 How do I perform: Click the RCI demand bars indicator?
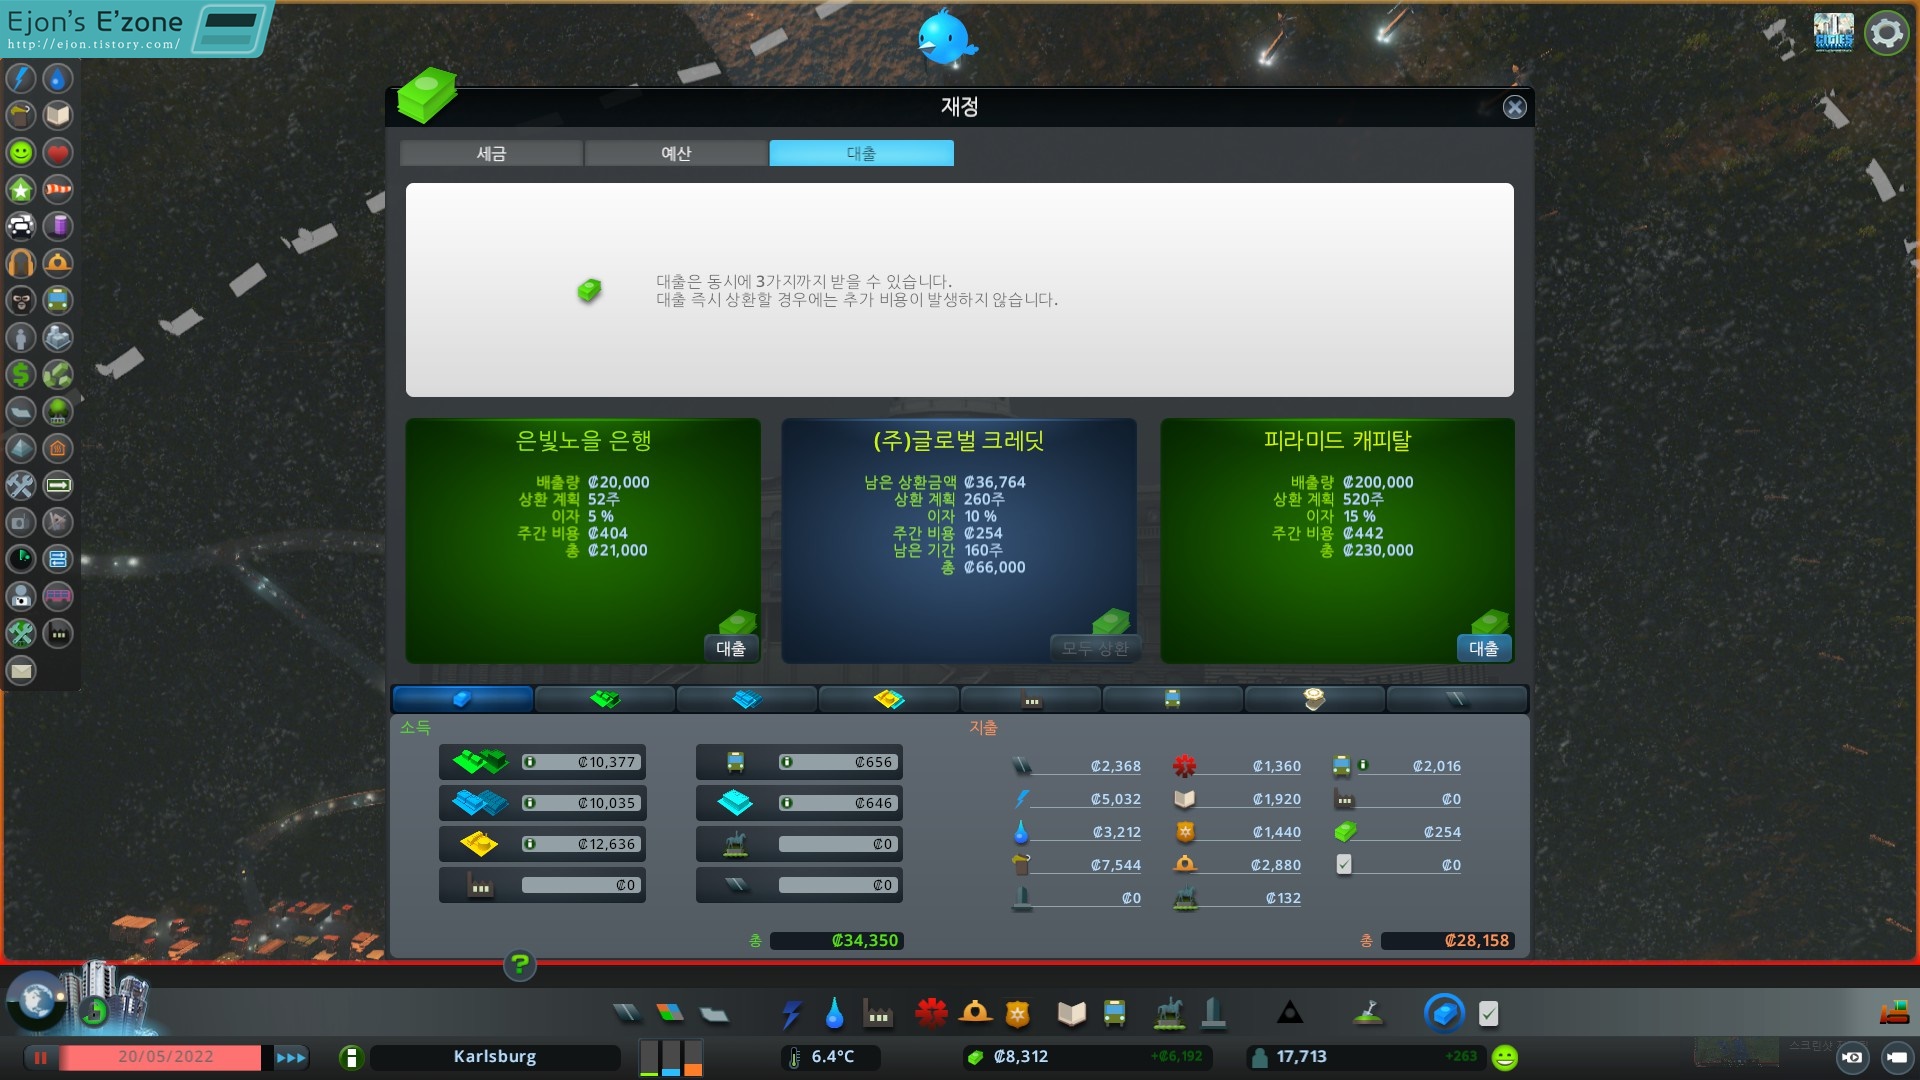click(x=671, y=1057)
